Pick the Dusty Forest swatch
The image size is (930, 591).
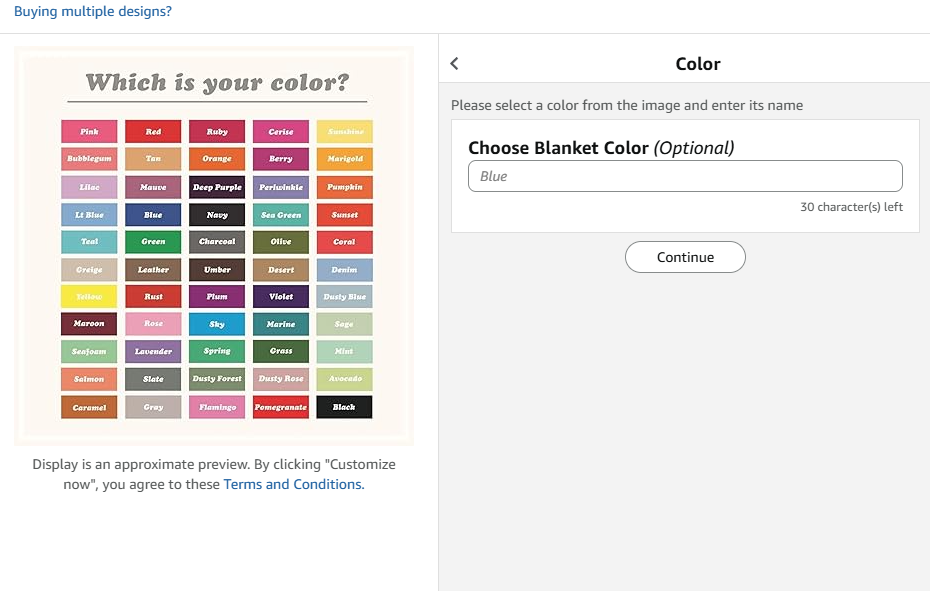click(x=217, y=379)
